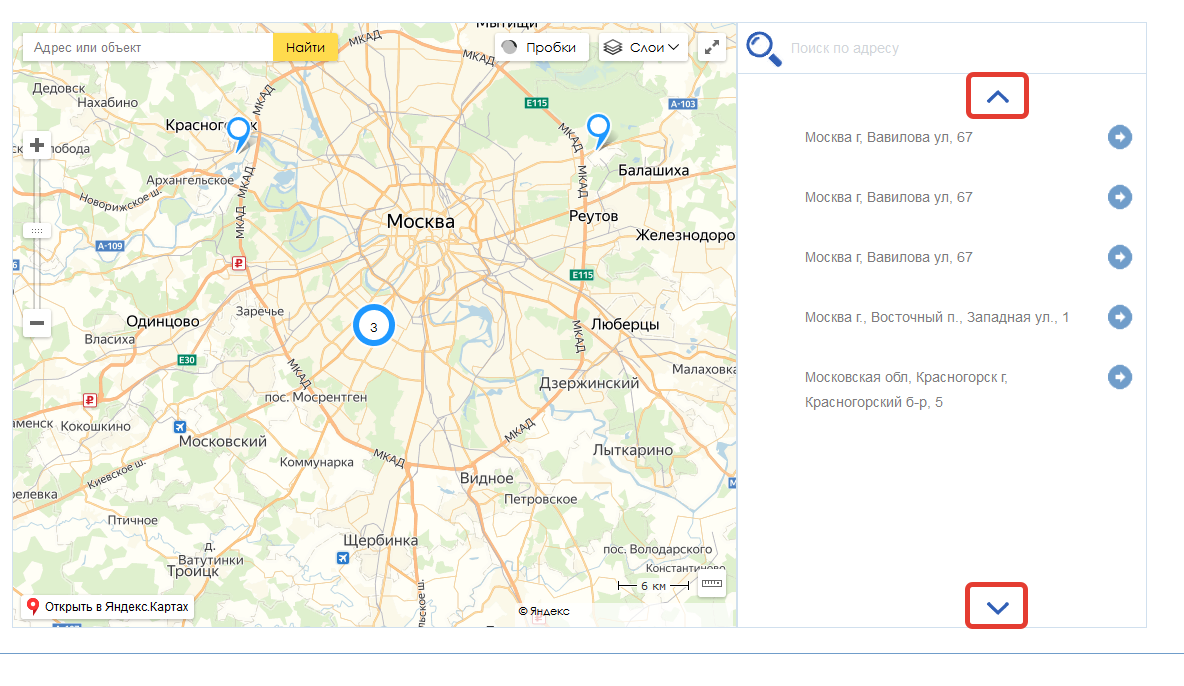Click arrow next to Красногорский б-р, 5 address
Screen dimensions: 1184x686
[x=1120, y=377]
